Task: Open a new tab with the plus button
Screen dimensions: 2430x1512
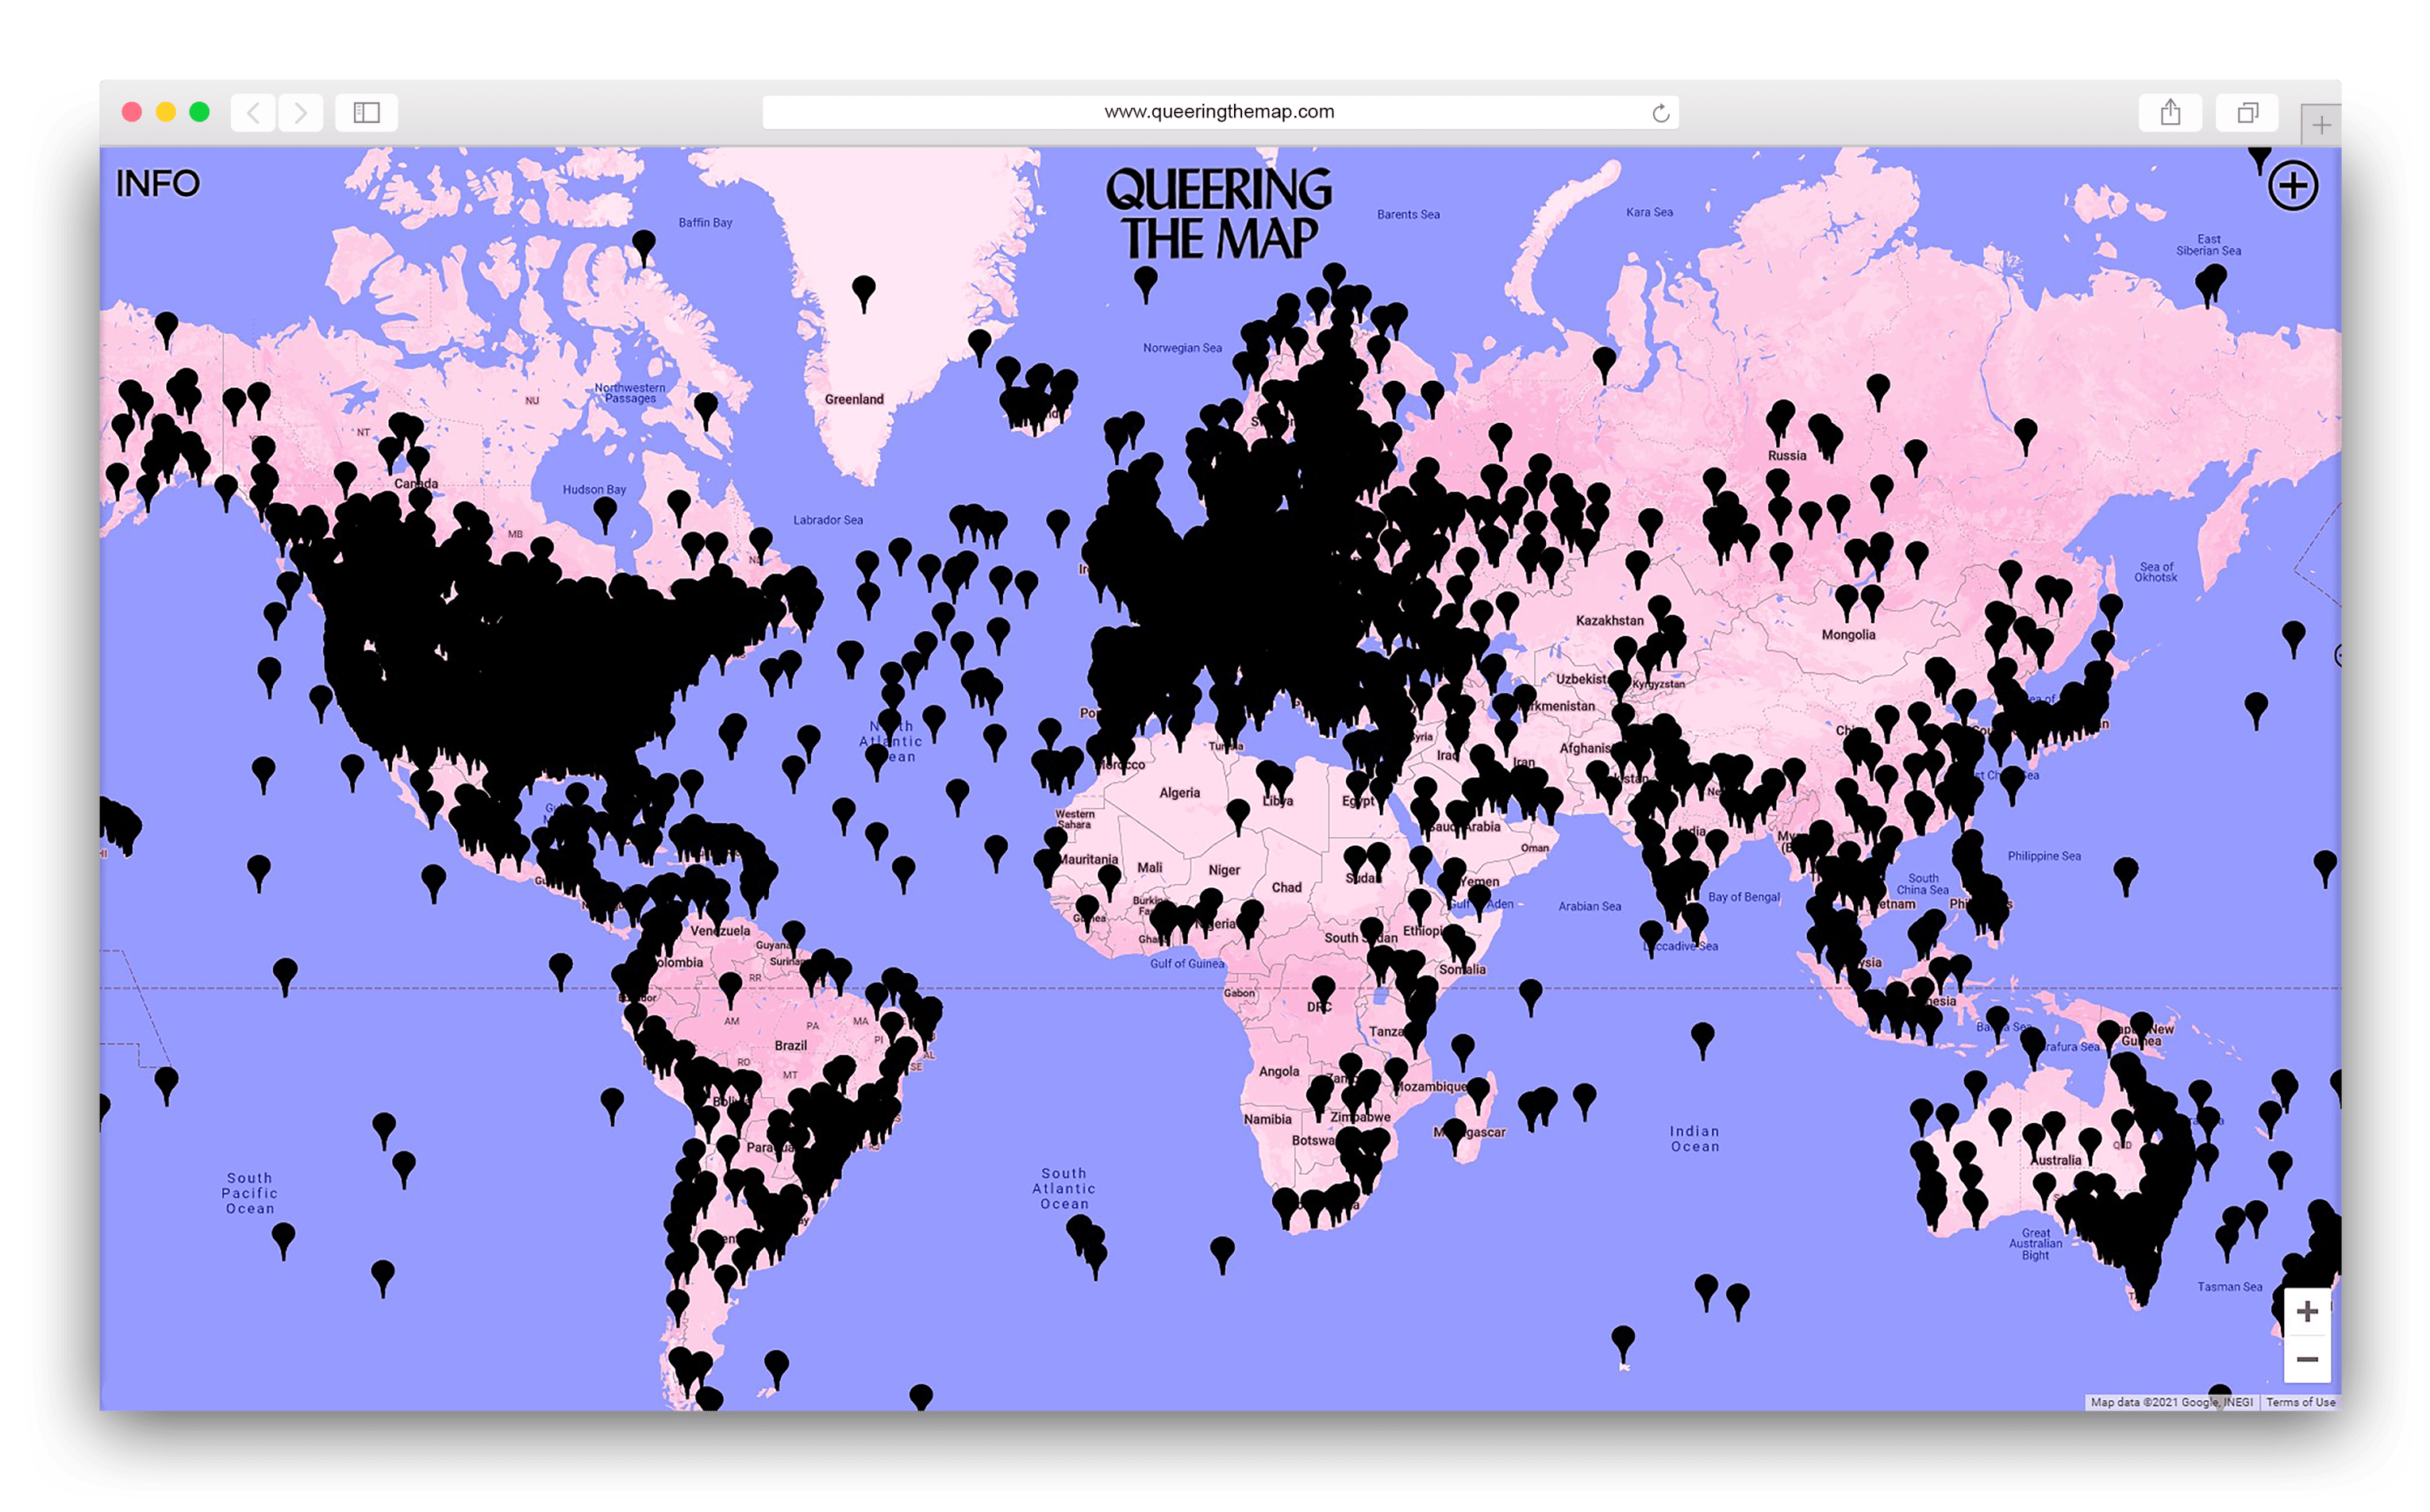Action: (x=2322, y=123)
